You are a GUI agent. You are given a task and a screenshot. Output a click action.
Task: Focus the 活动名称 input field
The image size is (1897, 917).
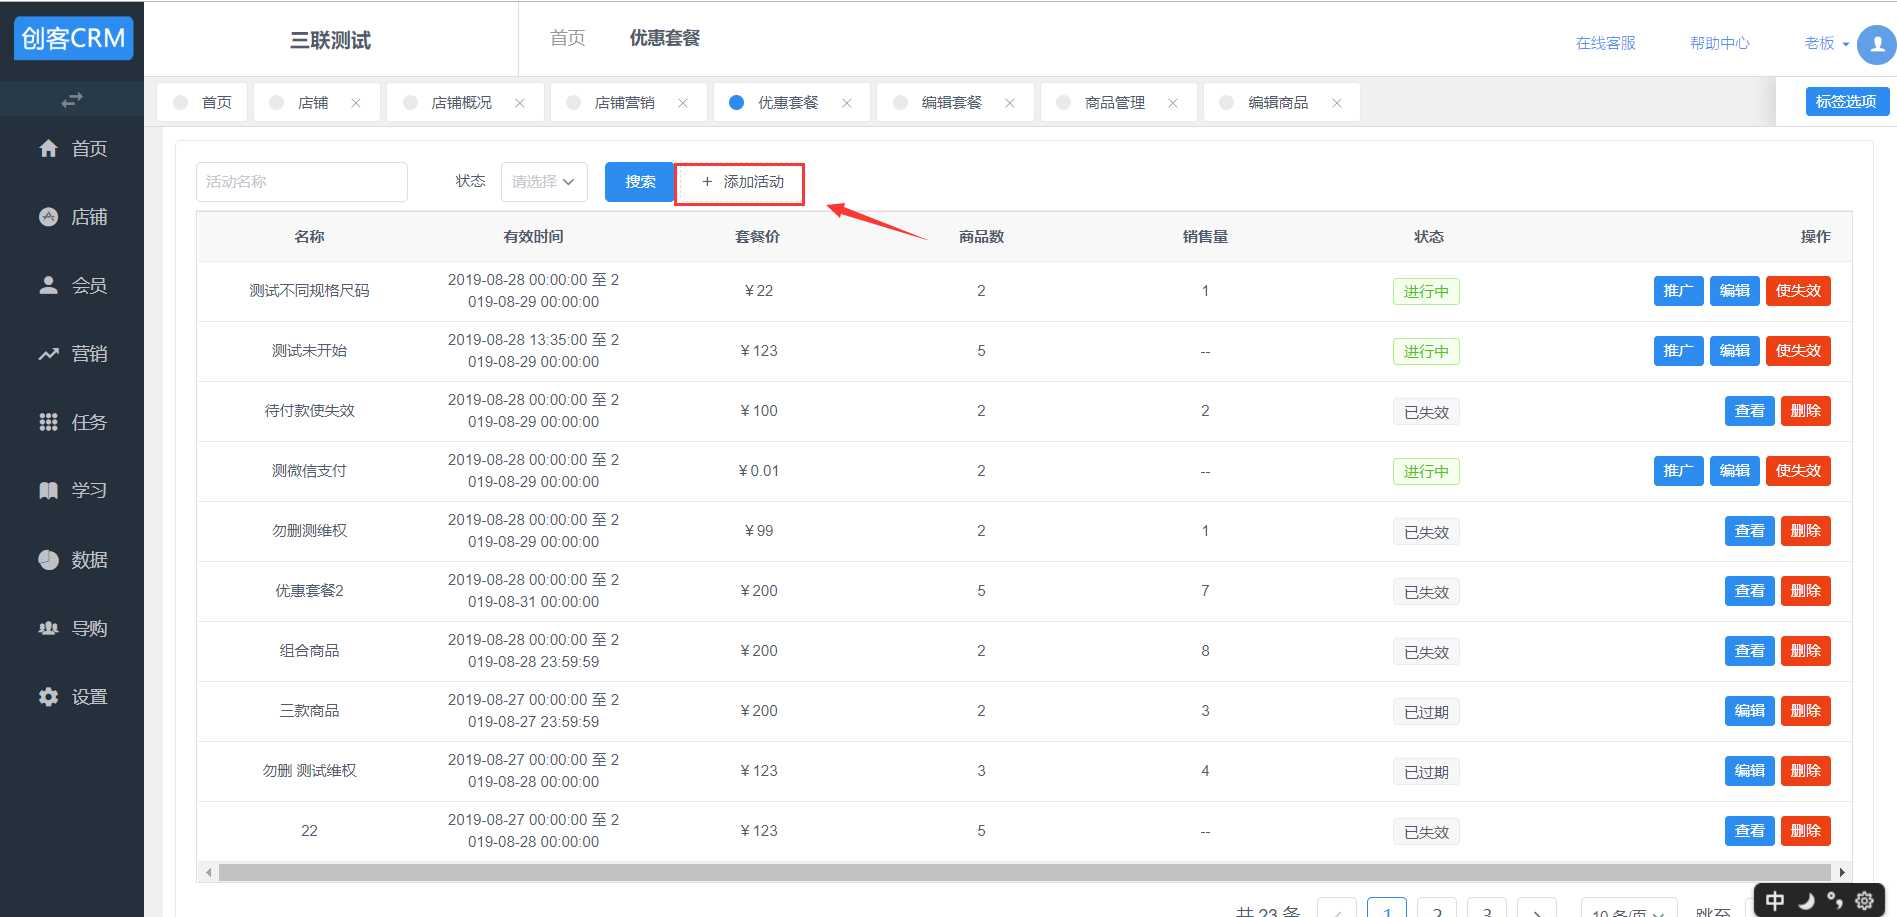click(x=301, y=182)
